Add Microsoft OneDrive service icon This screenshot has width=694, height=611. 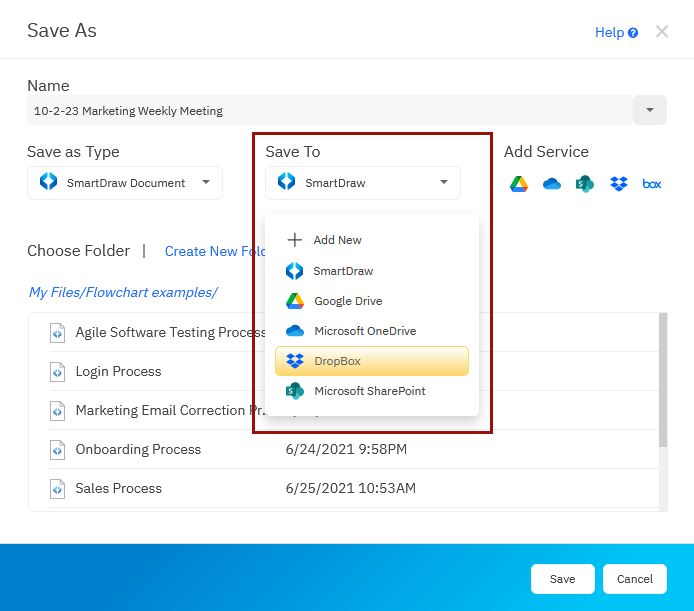pos(552,184)
